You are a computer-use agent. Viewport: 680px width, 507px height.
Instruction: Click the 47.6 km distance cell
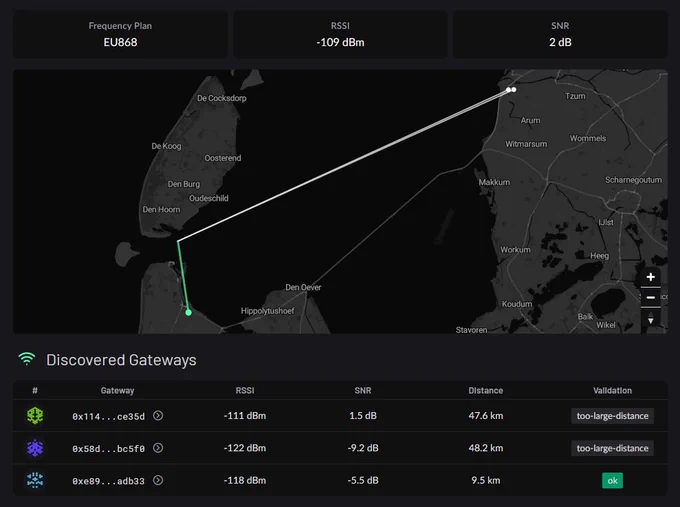[486, 415]
